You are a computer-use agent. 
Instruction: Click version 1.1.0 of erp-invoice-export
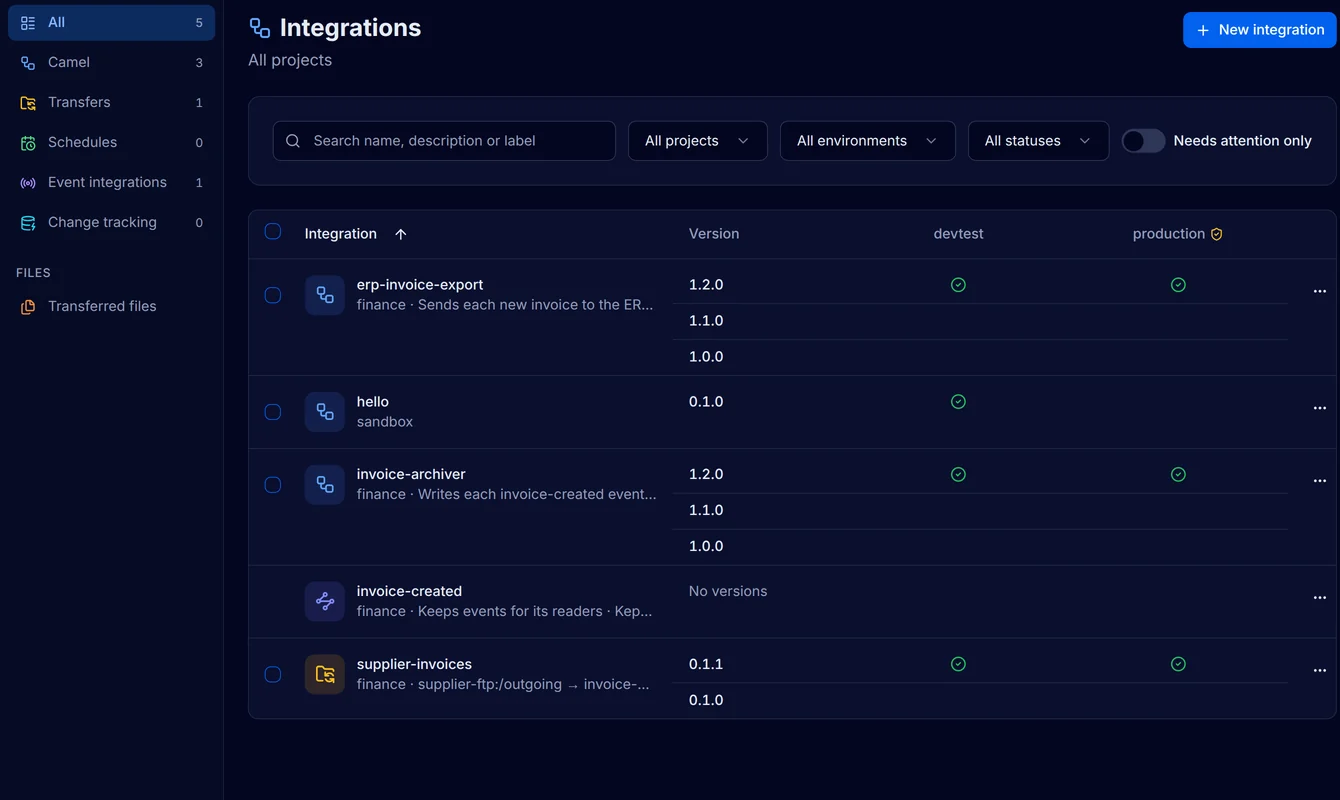click(x=706, y=321)
